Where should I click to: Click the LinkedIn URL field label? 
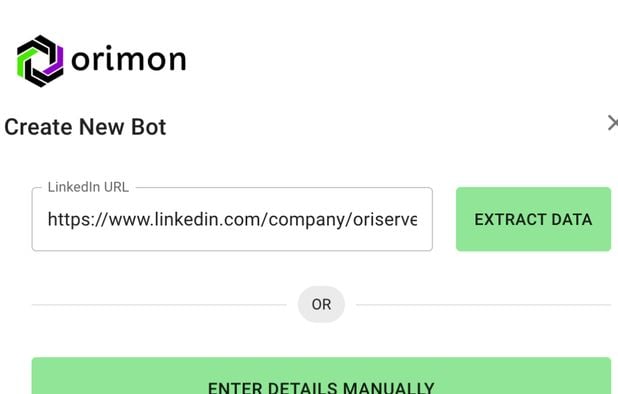tap(88, 187)
